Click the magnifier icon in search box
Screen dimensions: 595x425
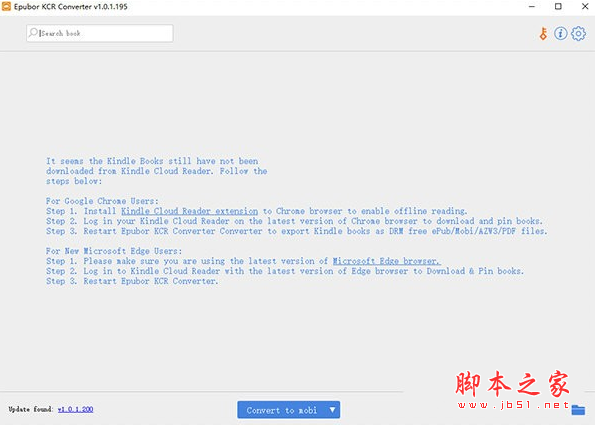tap(33, 33)
